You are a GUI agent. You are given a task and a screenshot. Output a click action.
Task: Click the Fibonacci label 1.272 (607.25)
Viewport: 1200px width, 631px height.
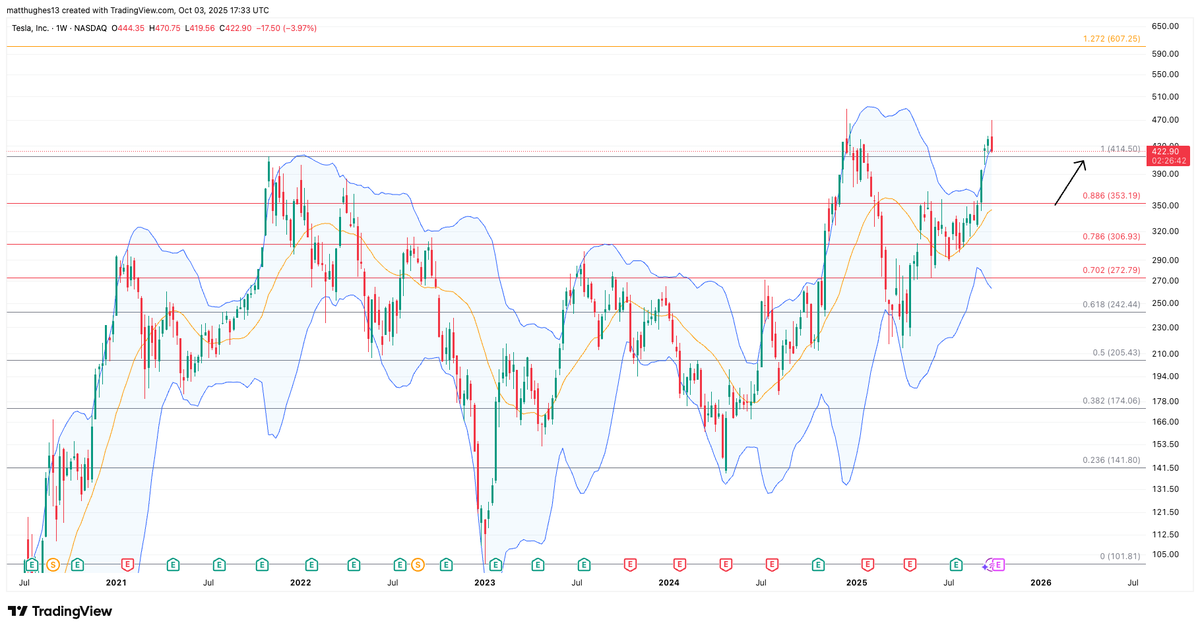1112,39
